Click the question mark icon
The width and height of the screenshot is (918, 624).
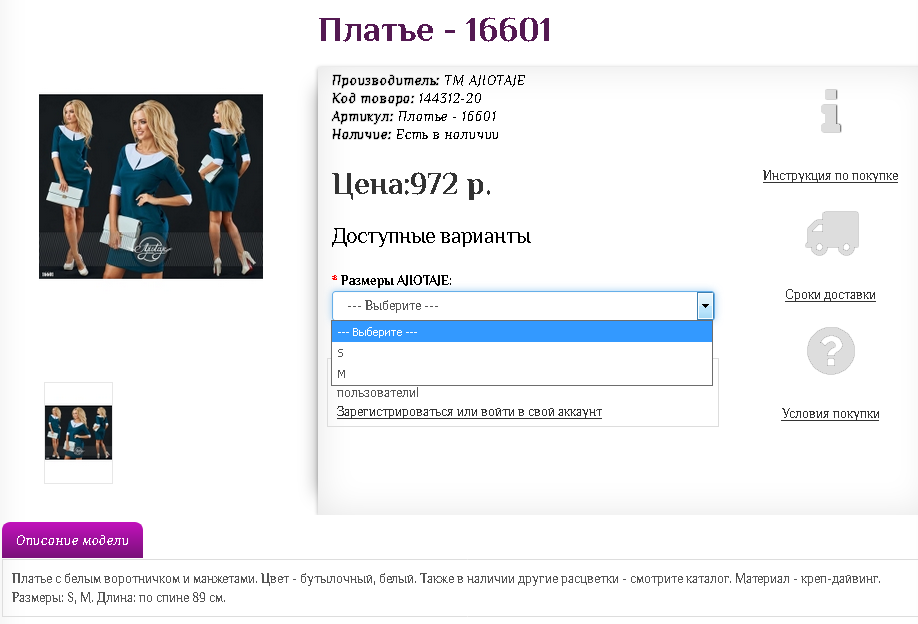[x=831, y=351]
